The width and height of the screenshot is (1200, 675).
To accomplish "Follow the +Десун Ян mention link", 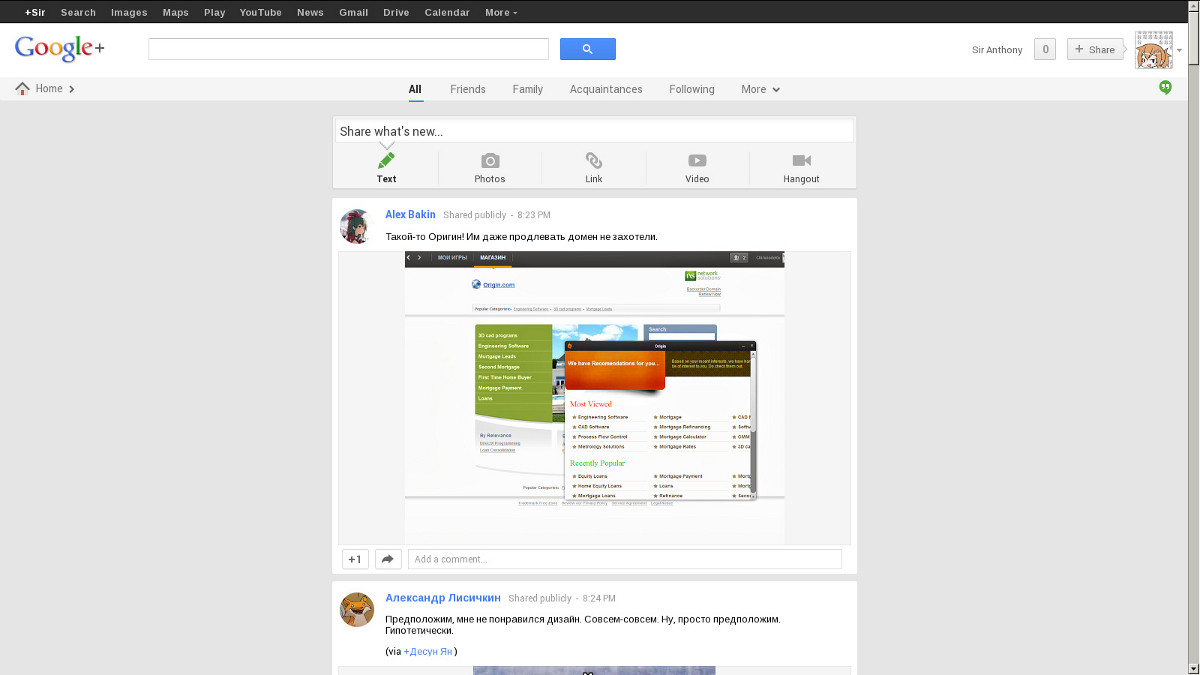I will point(428,651).
